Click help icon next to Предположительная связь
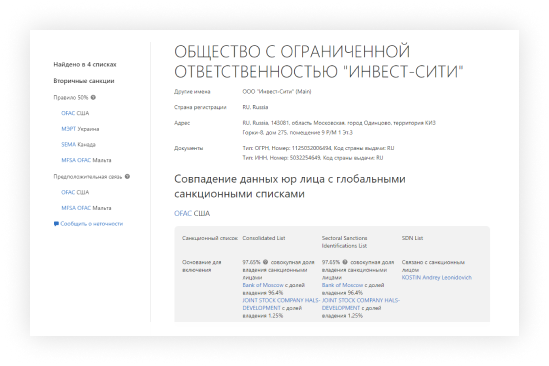Screen dimensions: 549x366 pyautogui.click(x=127, y=177)
